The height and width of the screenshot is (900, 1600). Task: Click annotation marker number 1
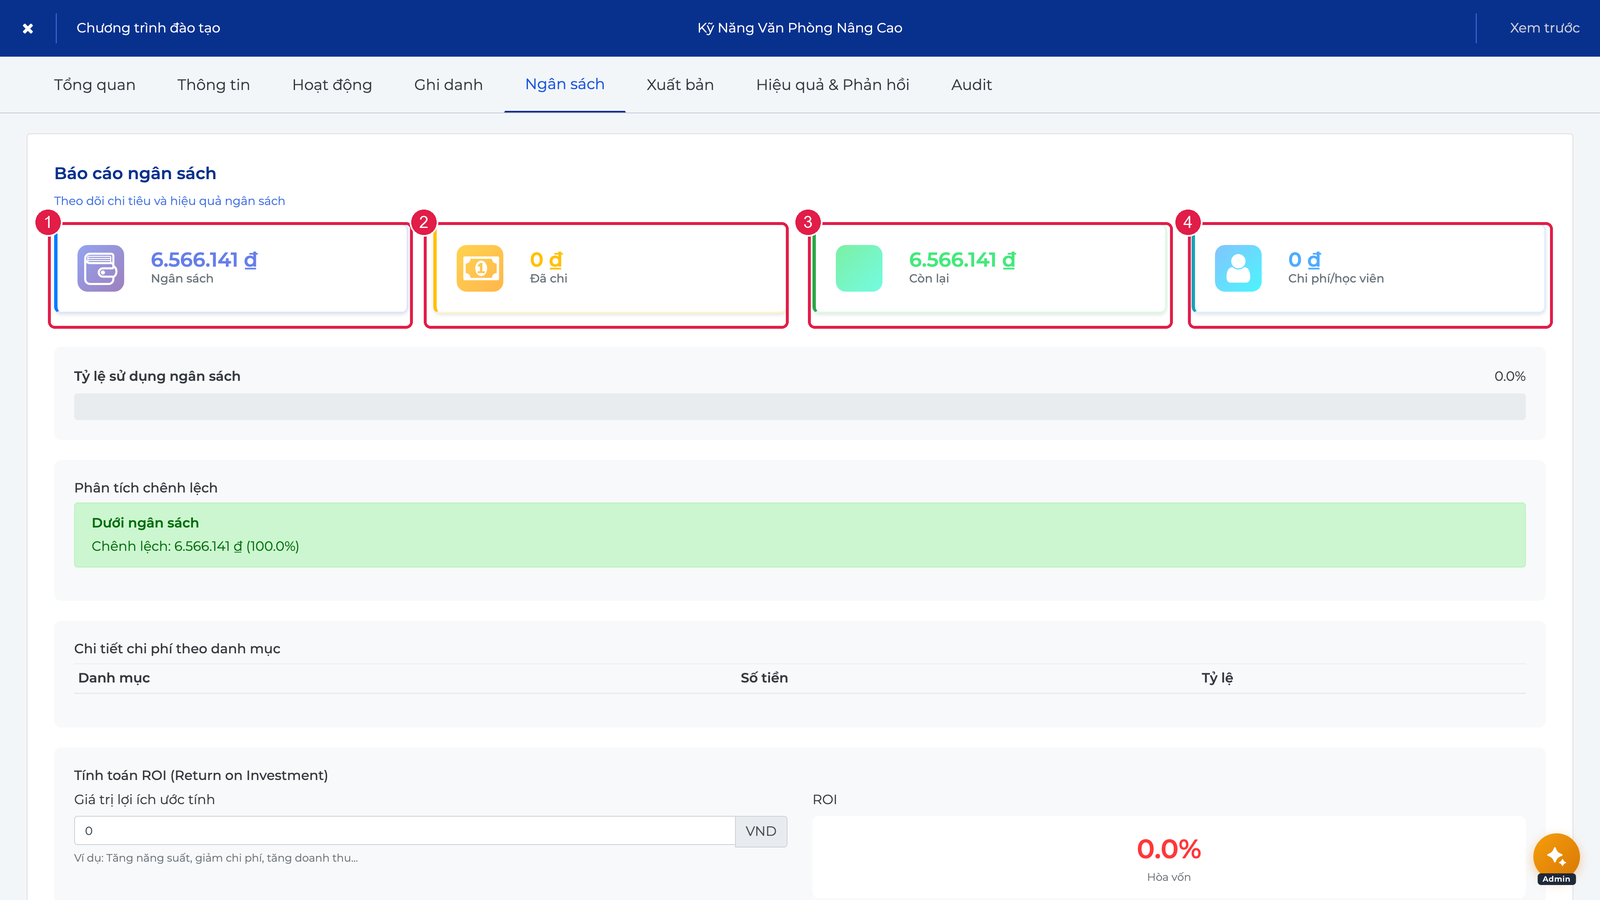click(47, 222)
